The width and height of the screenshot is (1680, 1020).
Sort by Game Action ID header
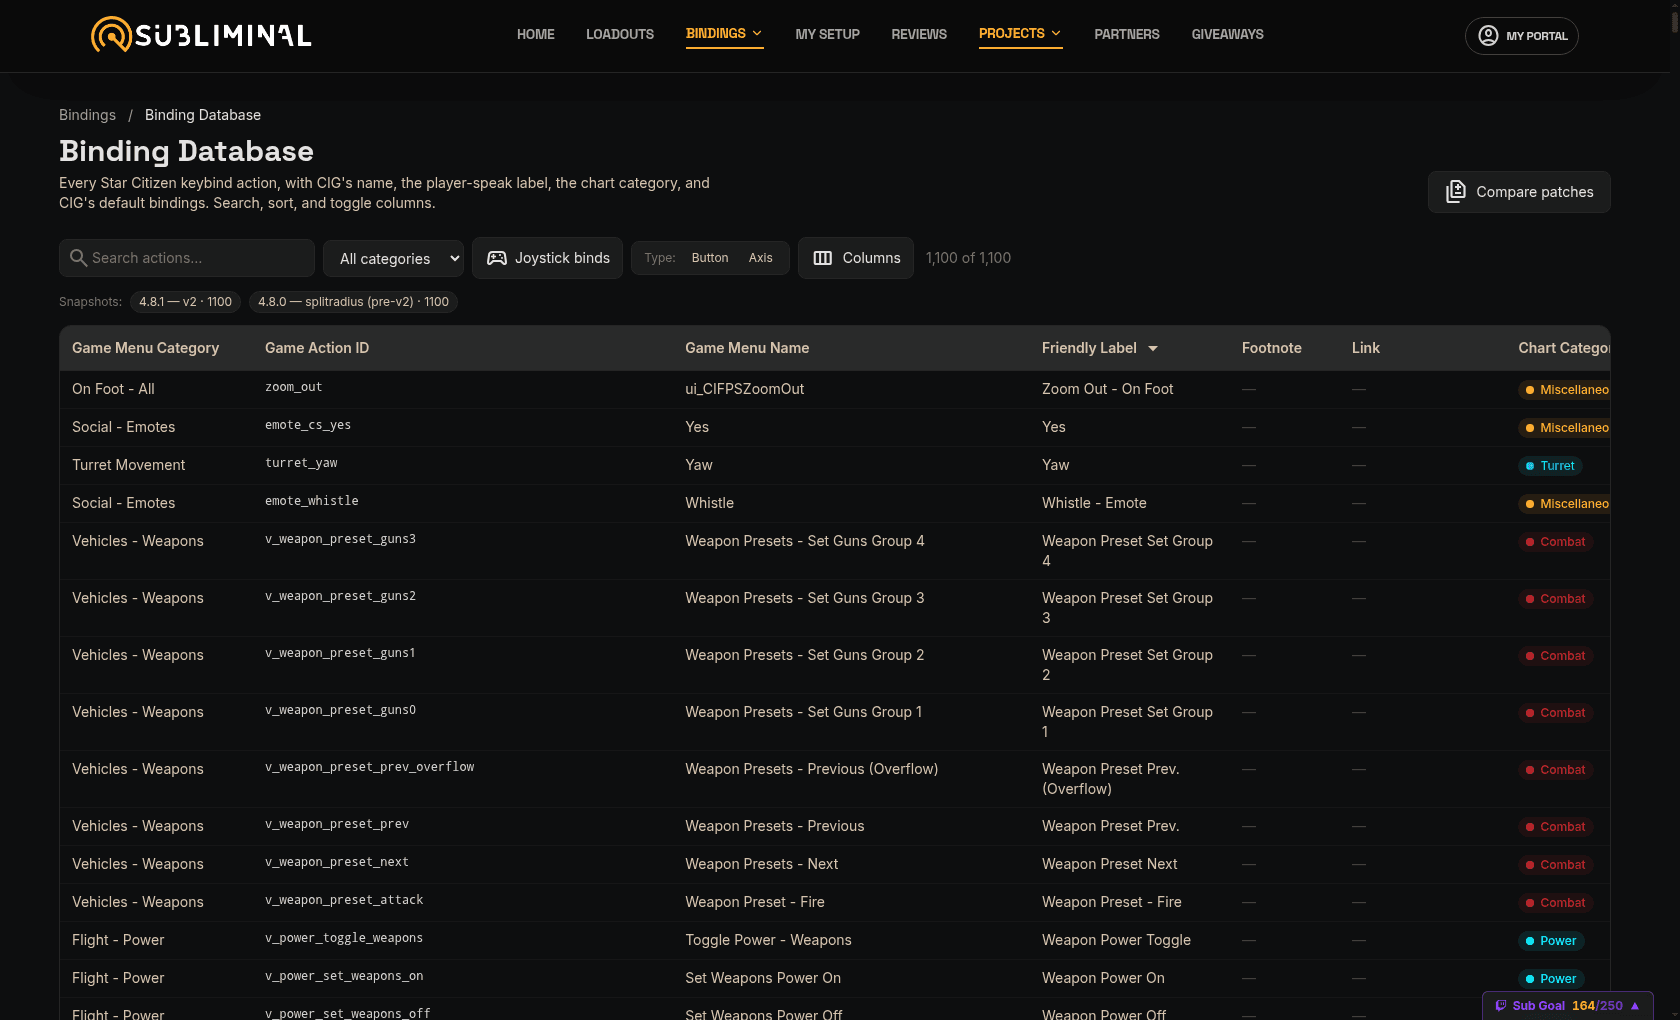(x=317, y=348)
